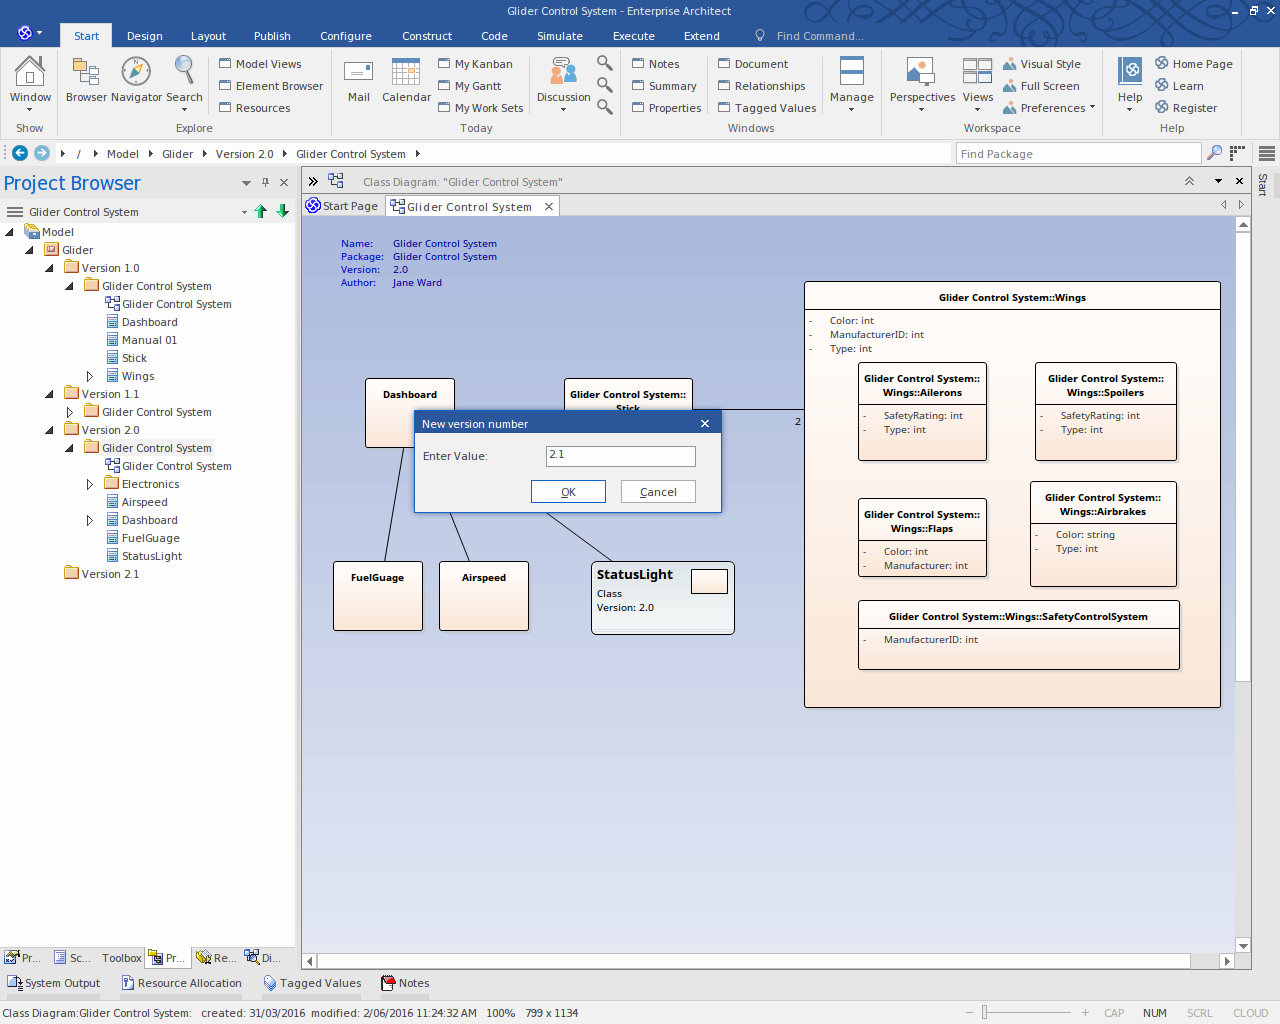1280x1024 pixels.
Task: Toggle the Tagged Values window option
Action: 766,108
